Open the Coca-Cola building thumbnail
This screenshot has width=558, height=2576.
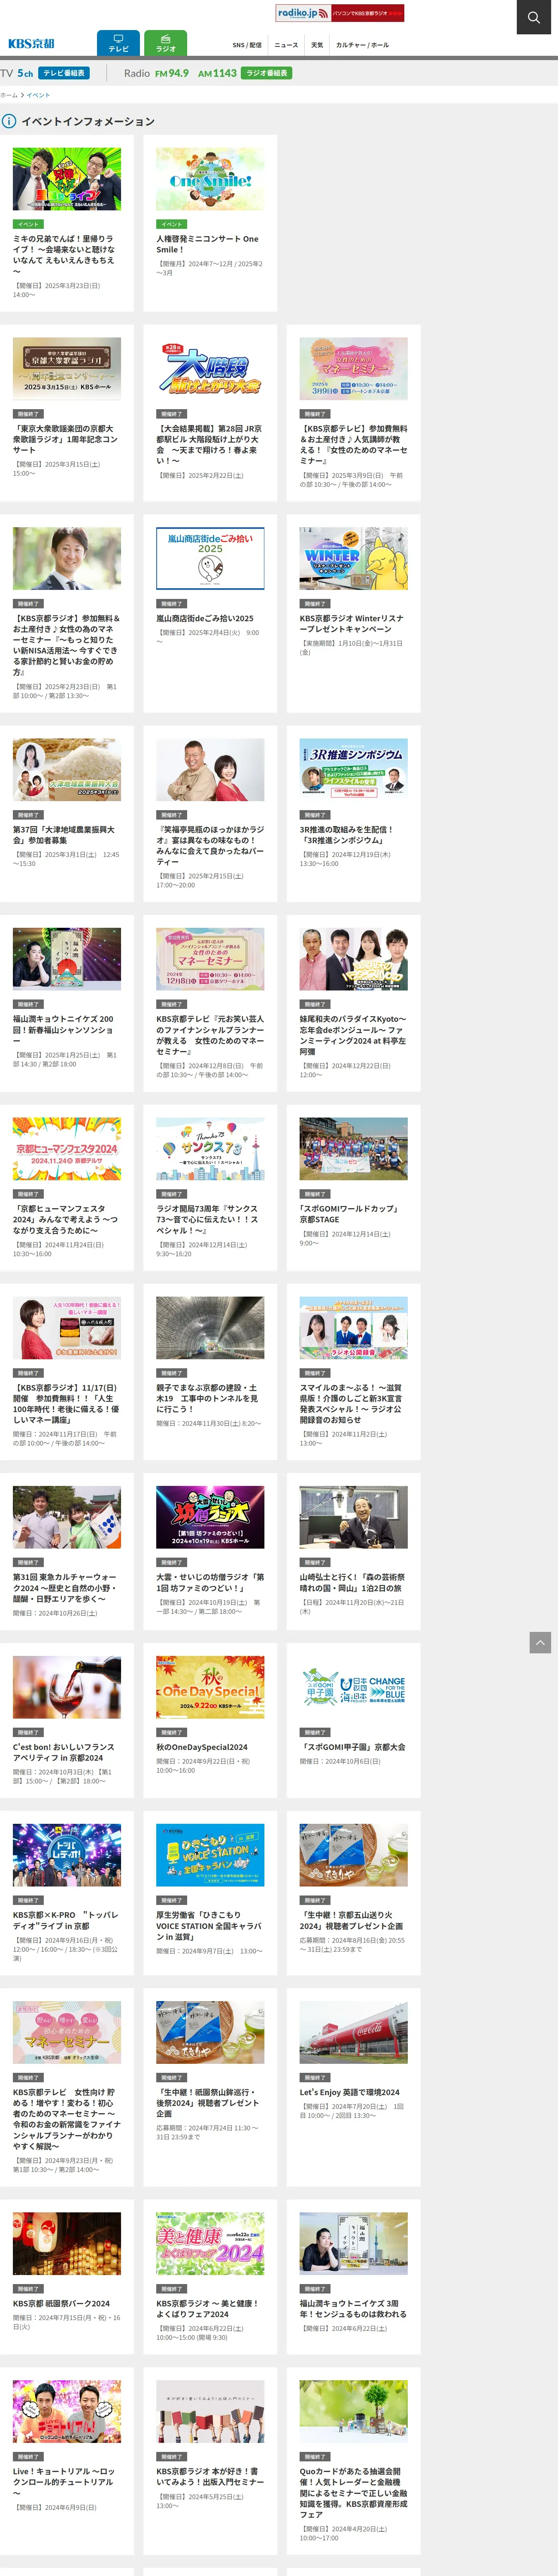(354, 2032)
